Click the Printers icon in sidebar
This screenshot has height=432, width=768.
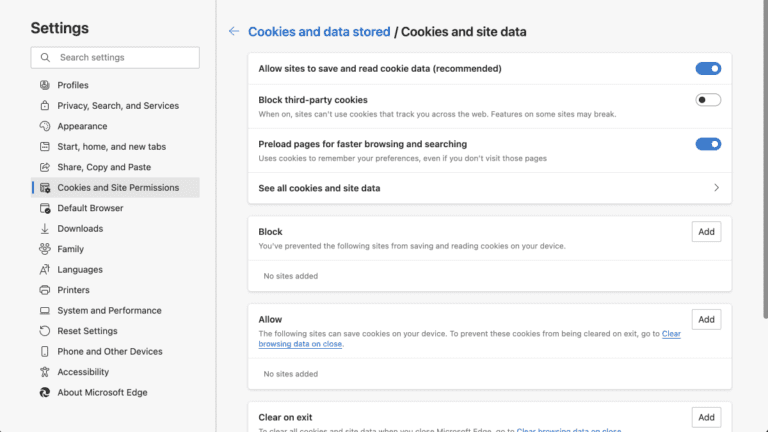point(45,290)
